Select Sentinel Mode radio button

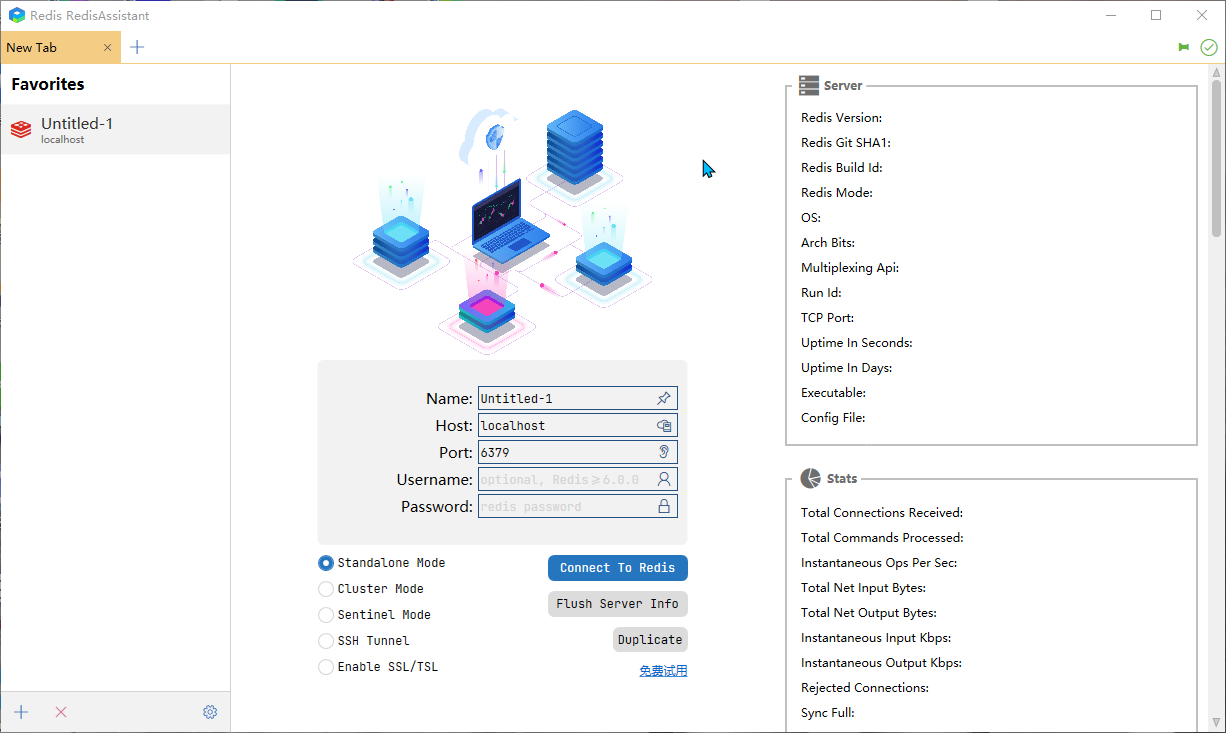(326, 615)
